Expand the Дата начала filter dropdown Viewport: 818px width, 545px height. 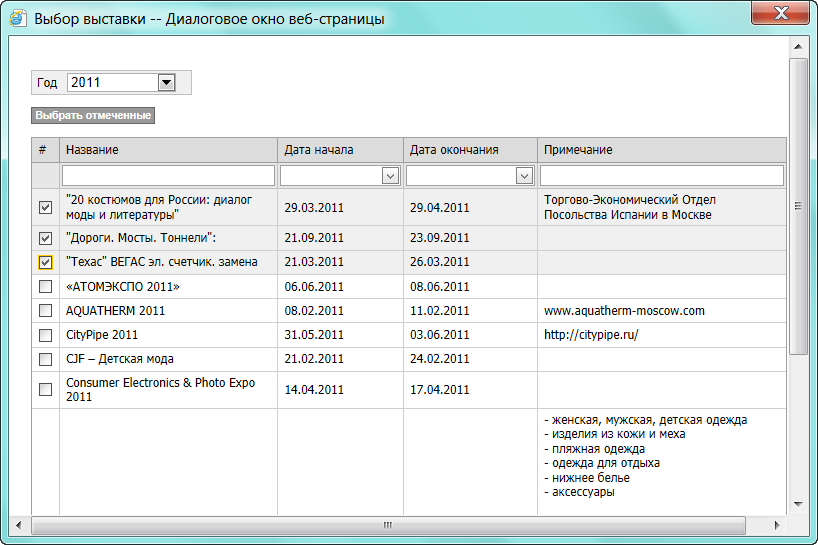390,176
